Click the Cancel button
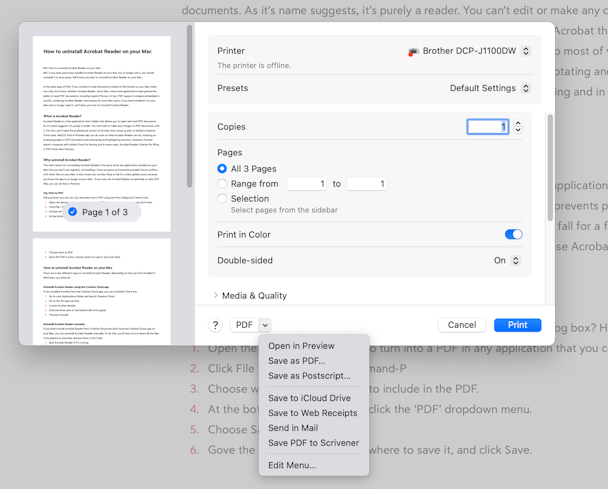This screenshot has width=608, height=489. click(x=462, y=325)
